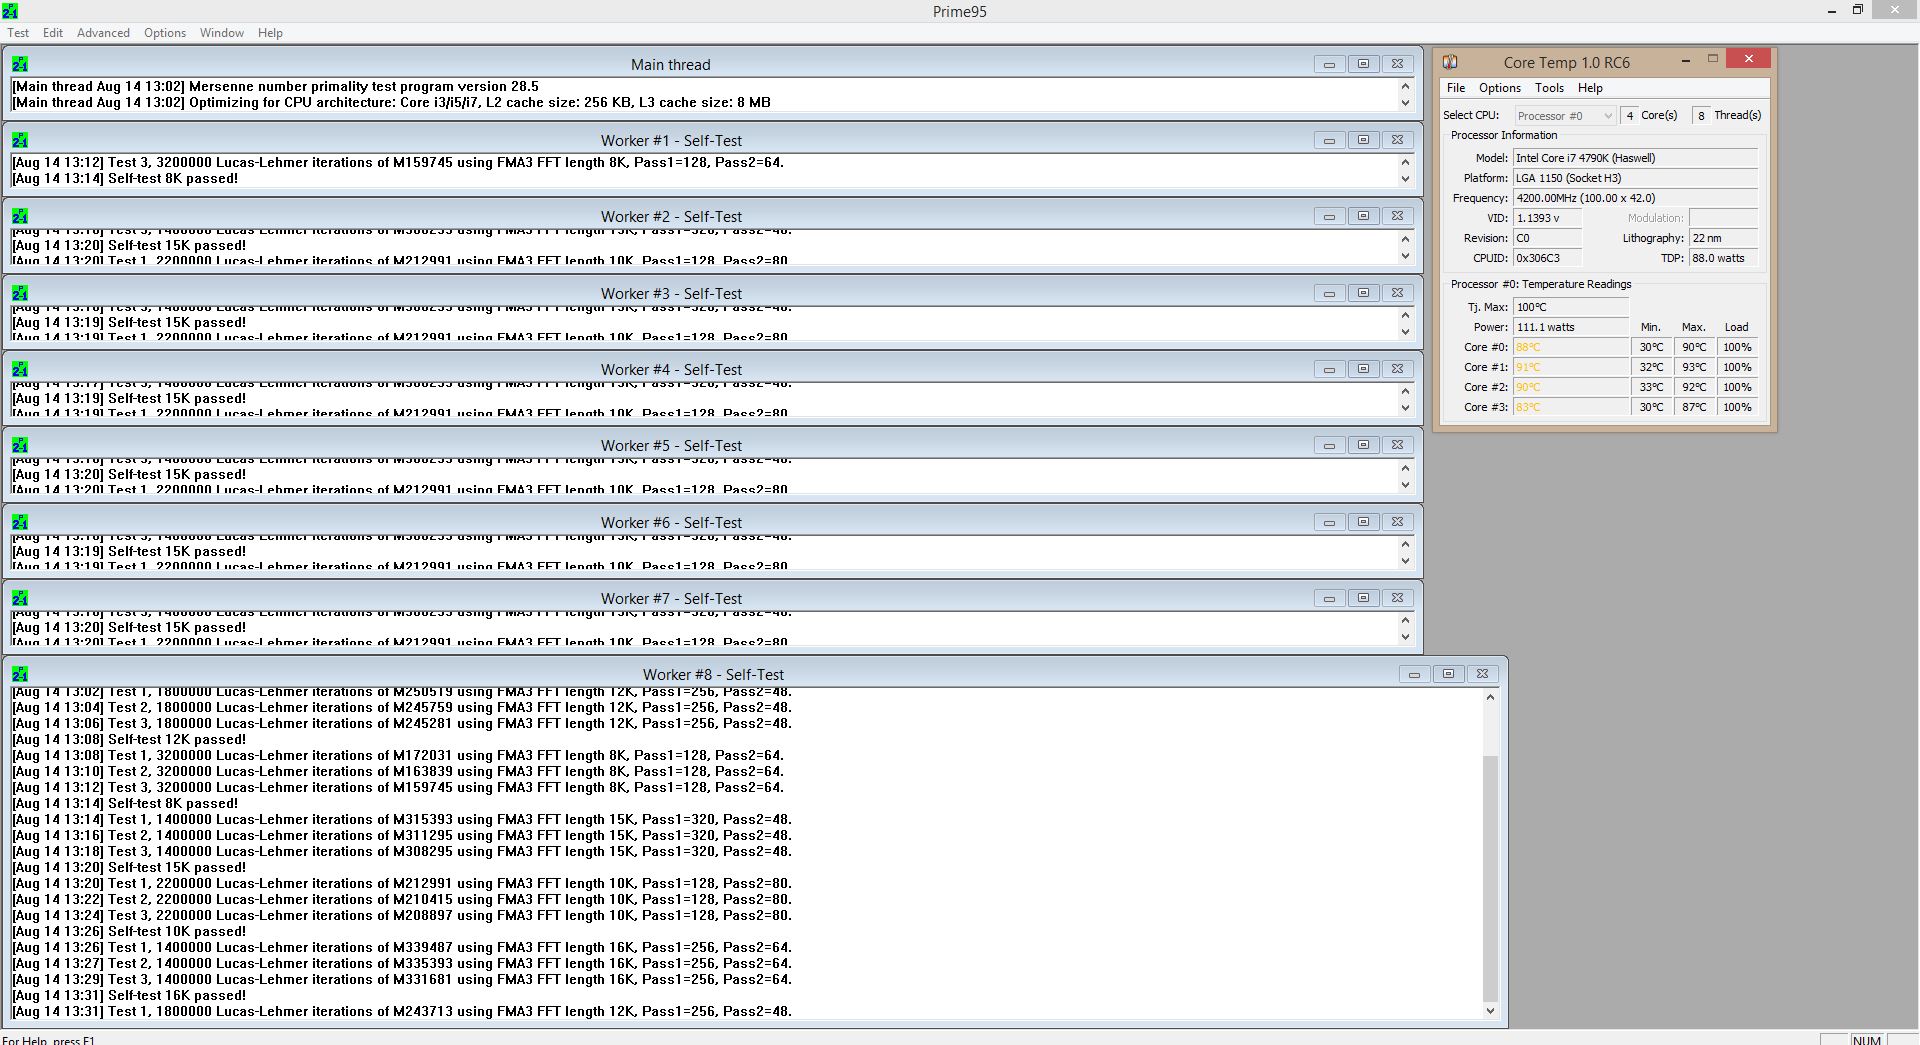Minimize the Worker #3 Self-Test window

[1329, 293]
